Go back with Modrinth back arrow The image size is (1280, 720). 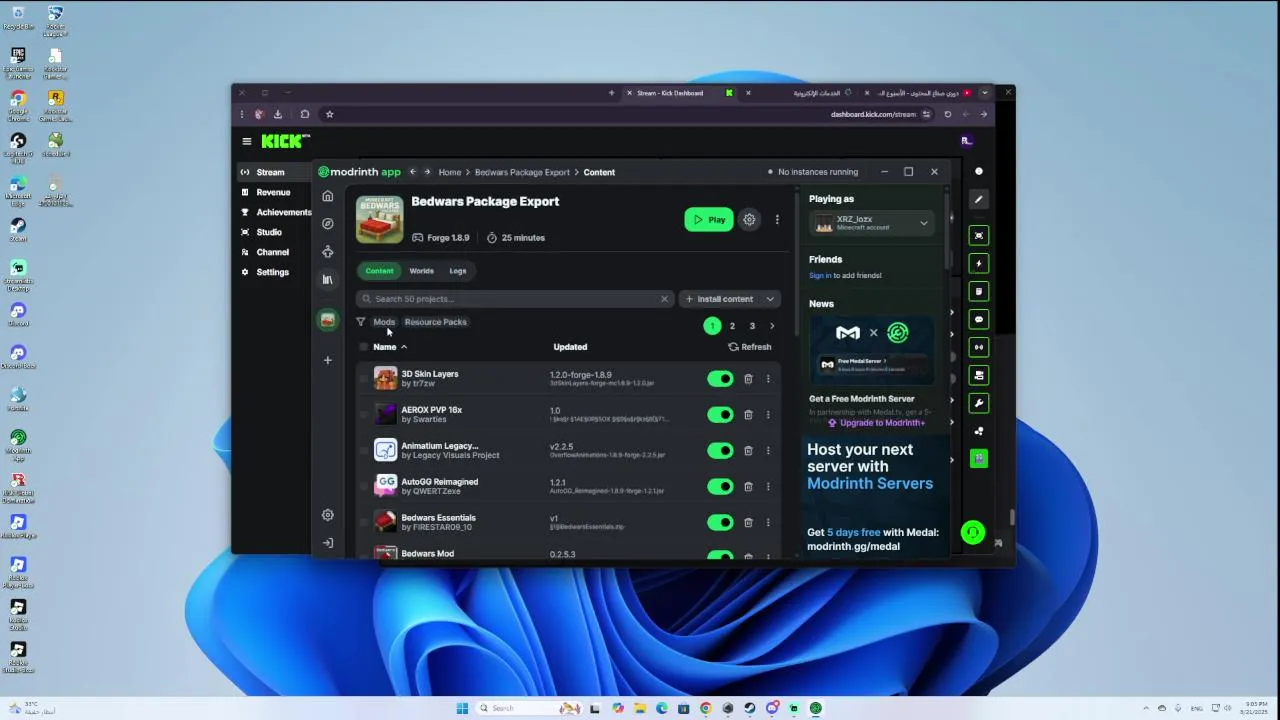click(412, 172)
